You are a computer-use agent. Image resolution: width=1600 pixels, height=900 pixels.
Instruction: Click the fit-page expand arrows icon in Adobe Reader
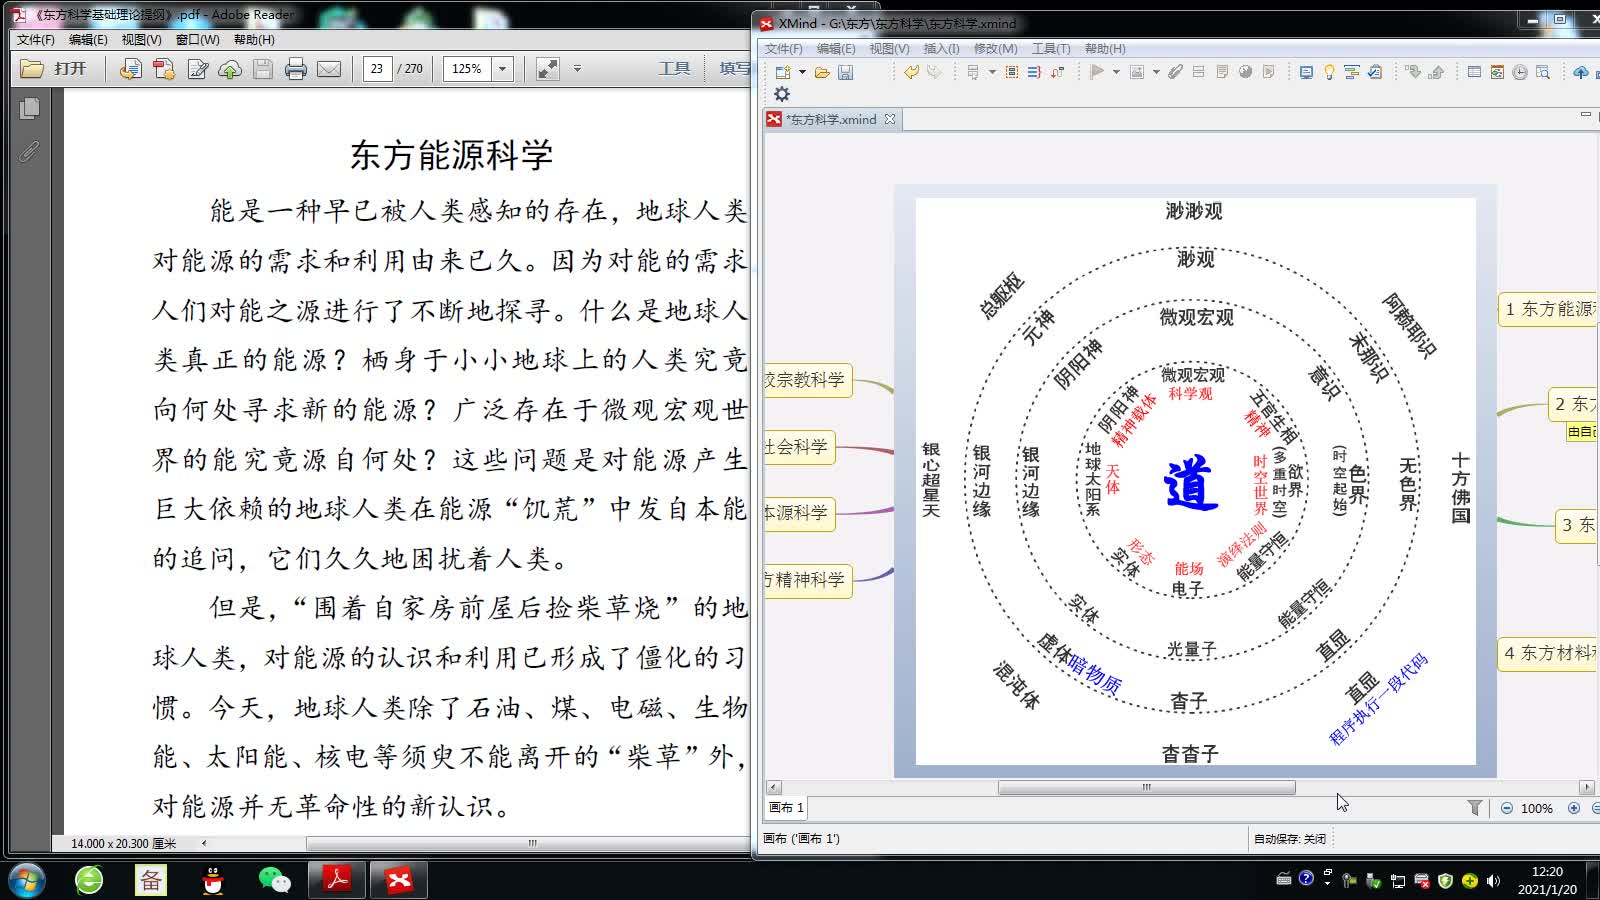pyautogui.click(x=547, y=69)
